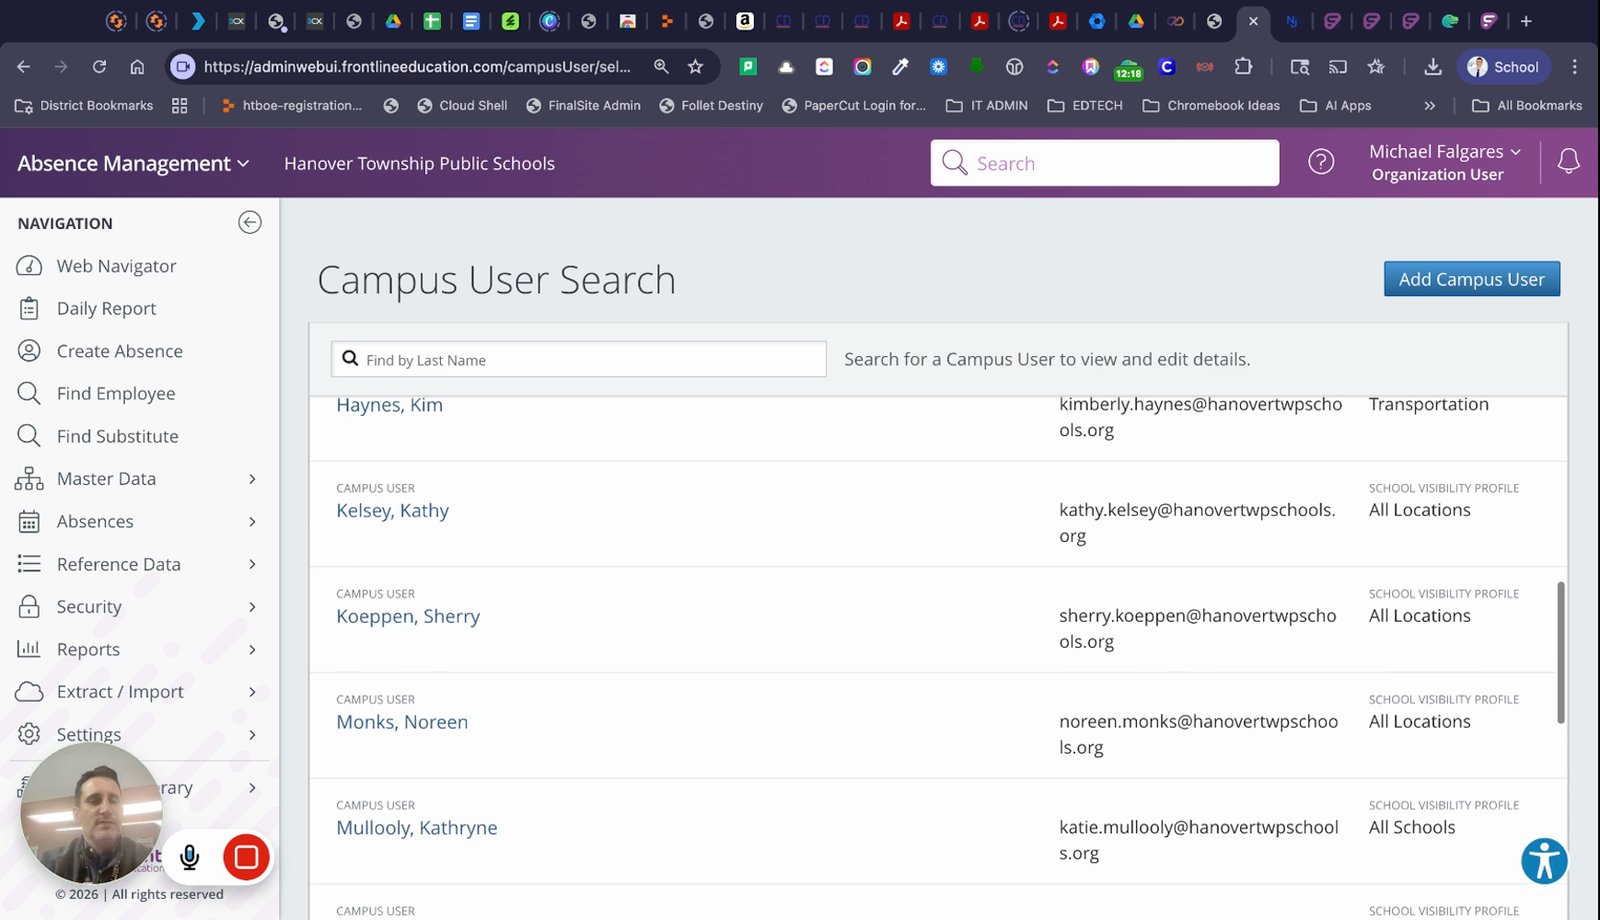Open campus user Haynes, Kim
Viewport: 1600px width, 920px height.
click(389, 405)
